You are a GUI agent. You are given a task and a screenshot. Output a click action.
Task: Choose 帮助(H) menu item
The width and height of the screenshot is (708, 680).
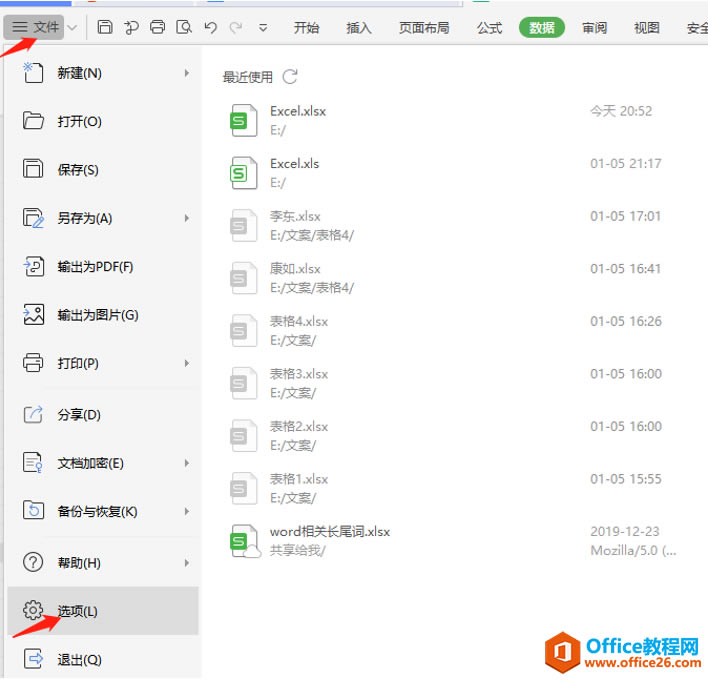click(103, 563)
